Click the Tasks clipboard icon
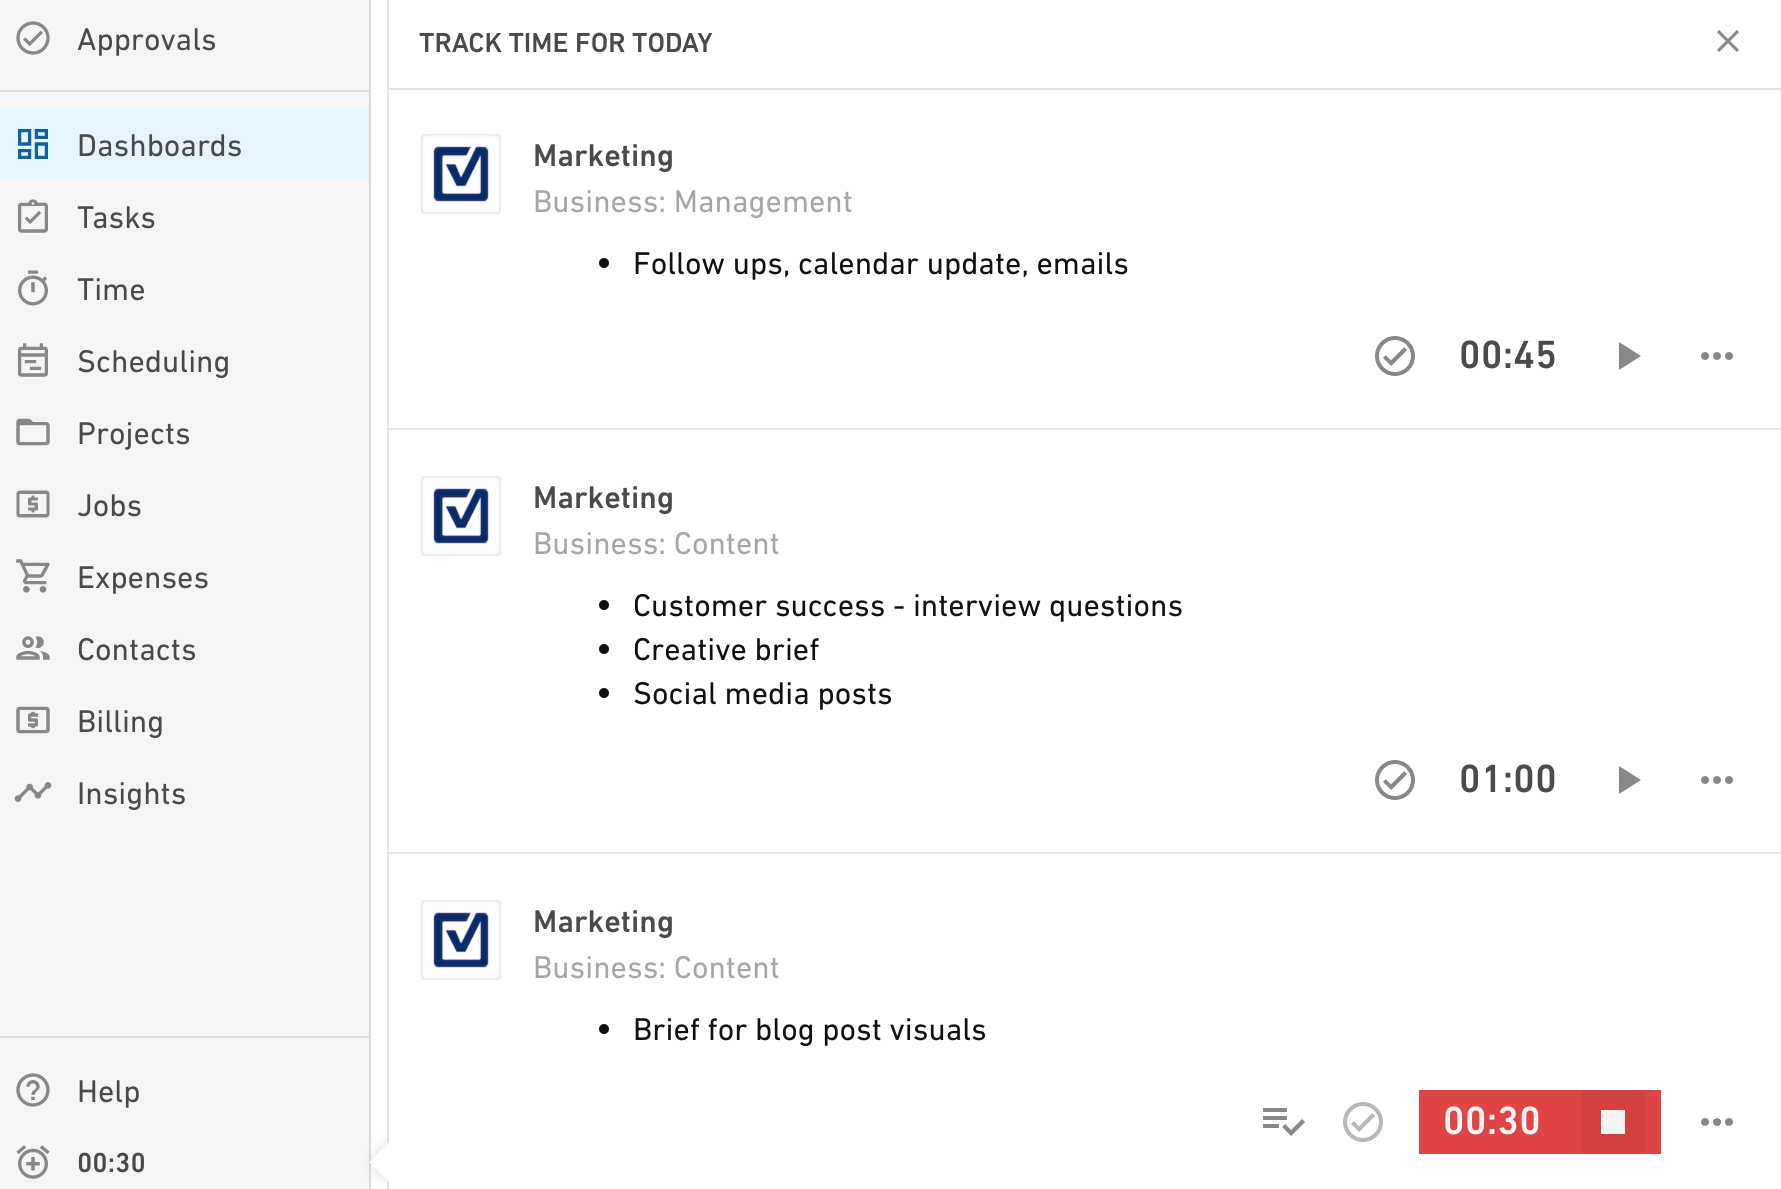Image resolution: width=1781 pixels, height=1189 pixels. coord(33,217)
